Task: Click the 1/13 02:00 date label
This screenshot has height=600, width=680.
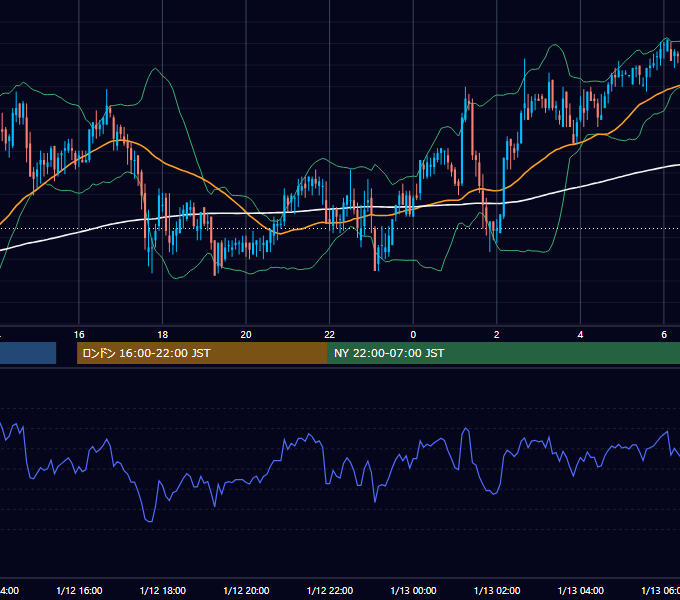Action: pos(497,591)
